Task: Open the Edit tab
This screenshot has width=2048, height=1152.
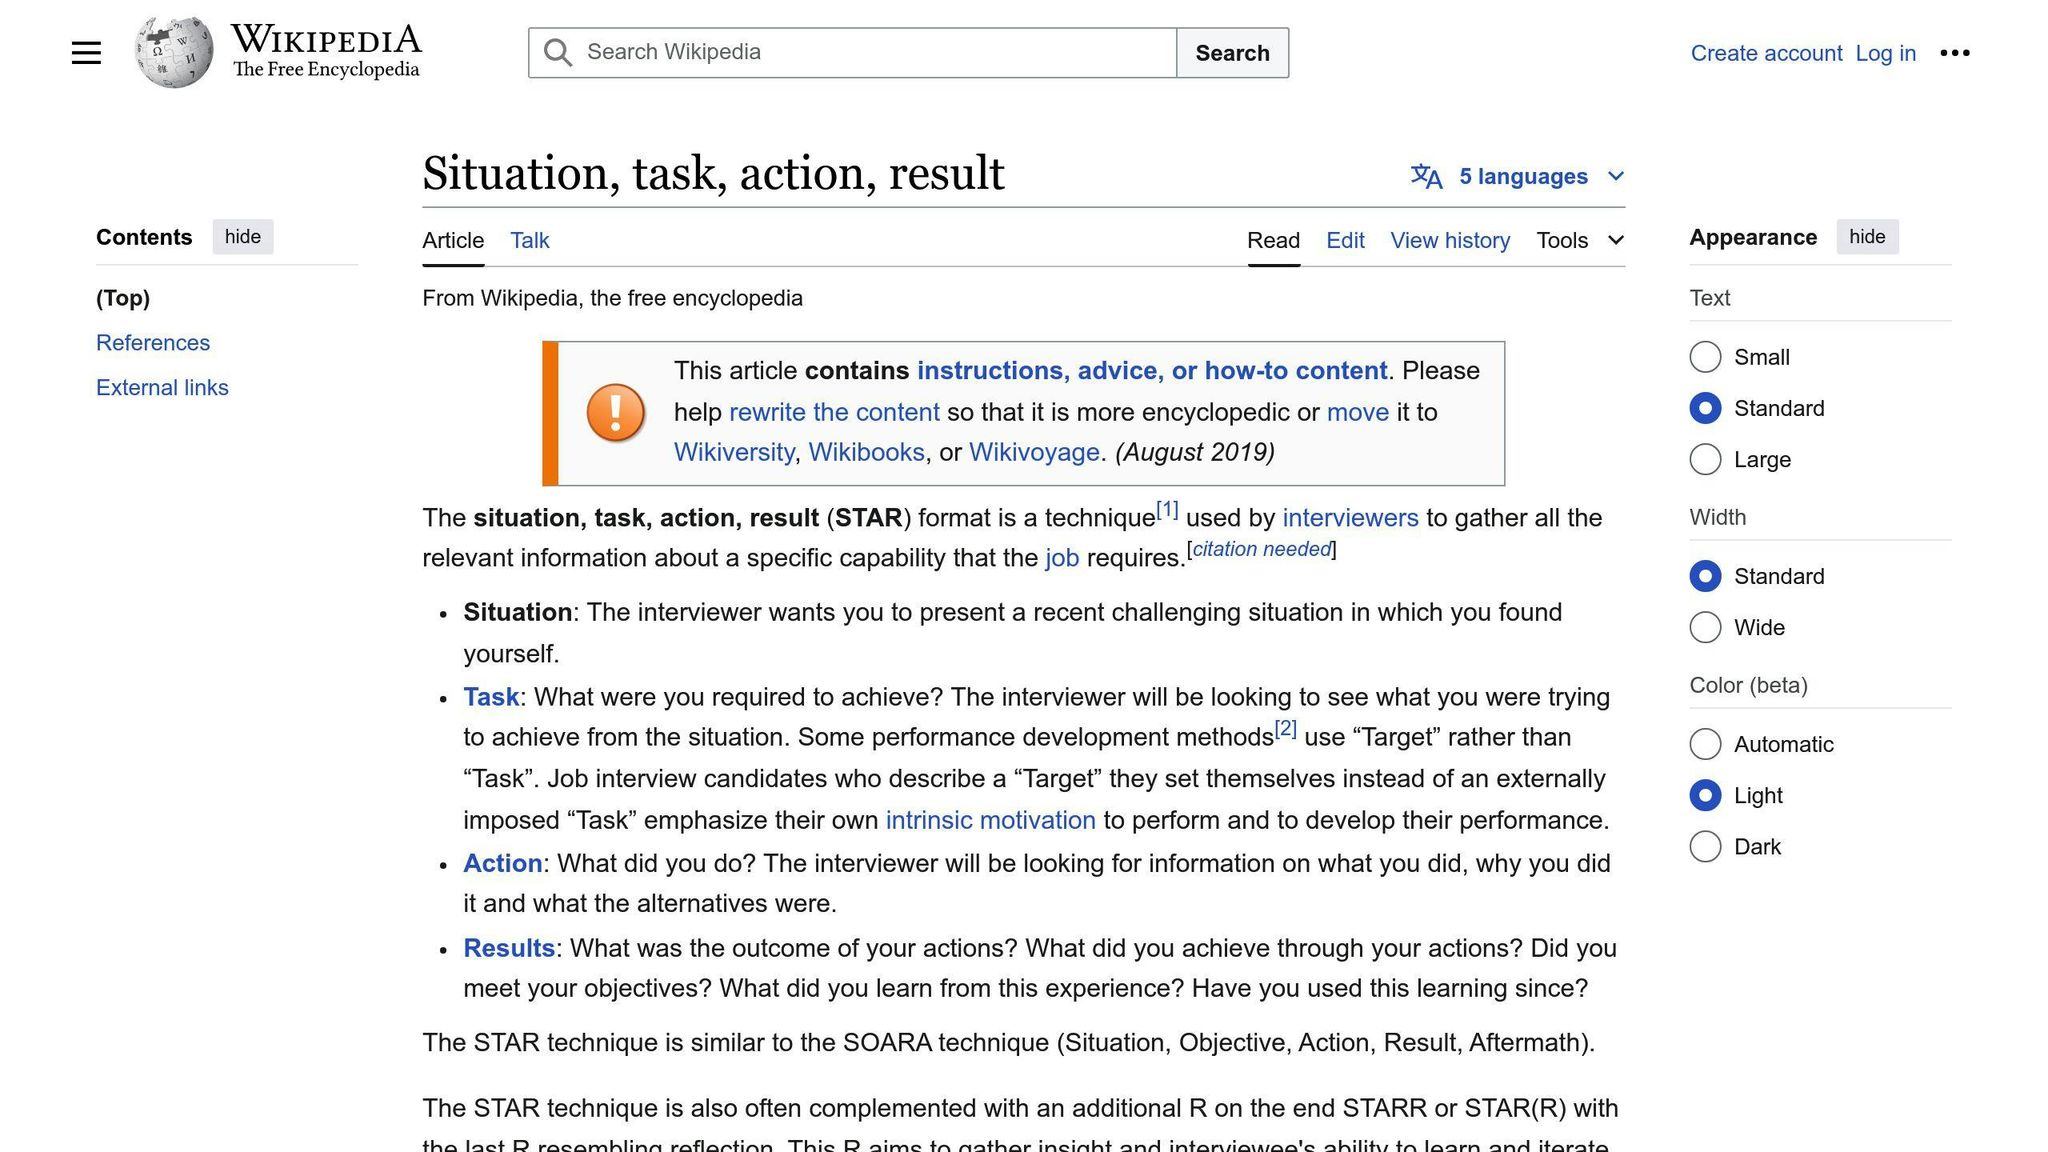Action: [1345, 240]
